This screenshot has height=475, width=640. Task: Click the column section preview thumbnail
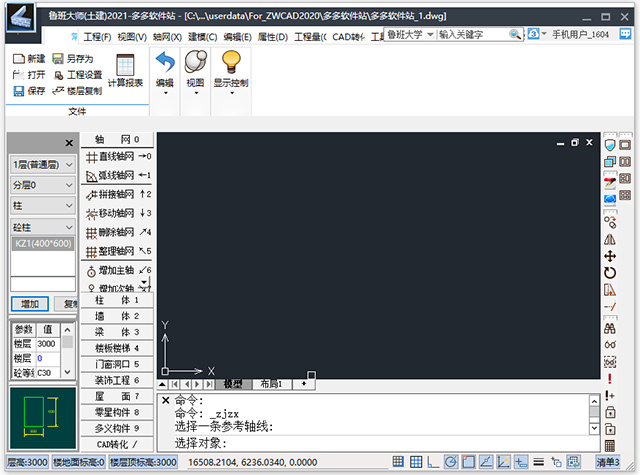click(43, 418)
